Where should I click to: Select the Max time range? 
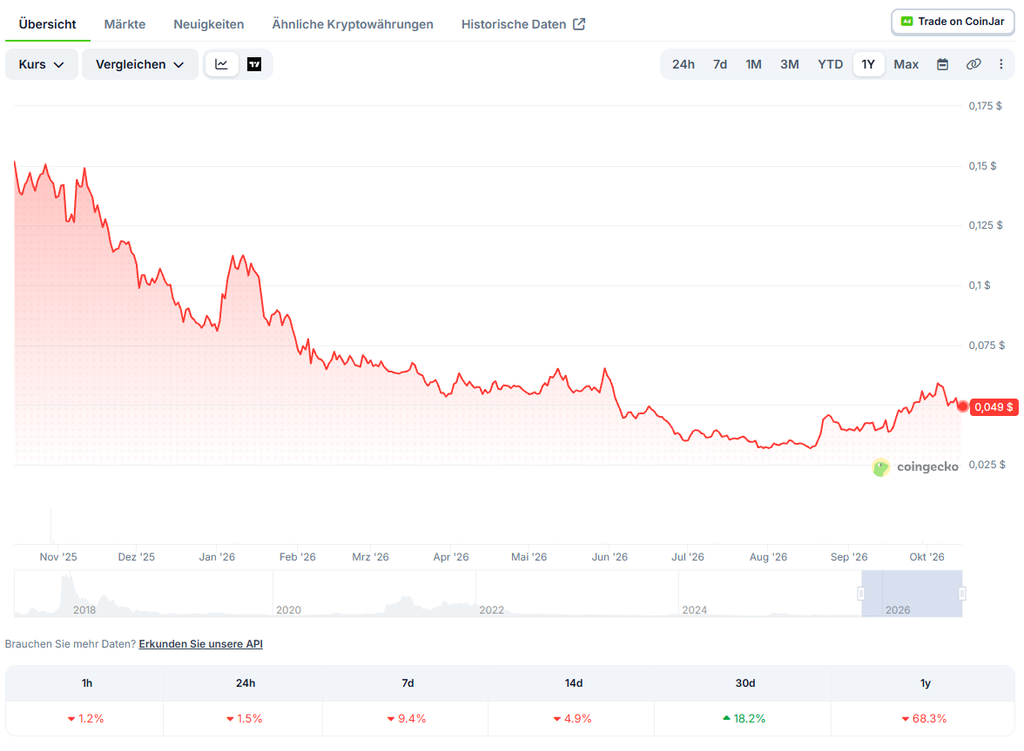906,64
